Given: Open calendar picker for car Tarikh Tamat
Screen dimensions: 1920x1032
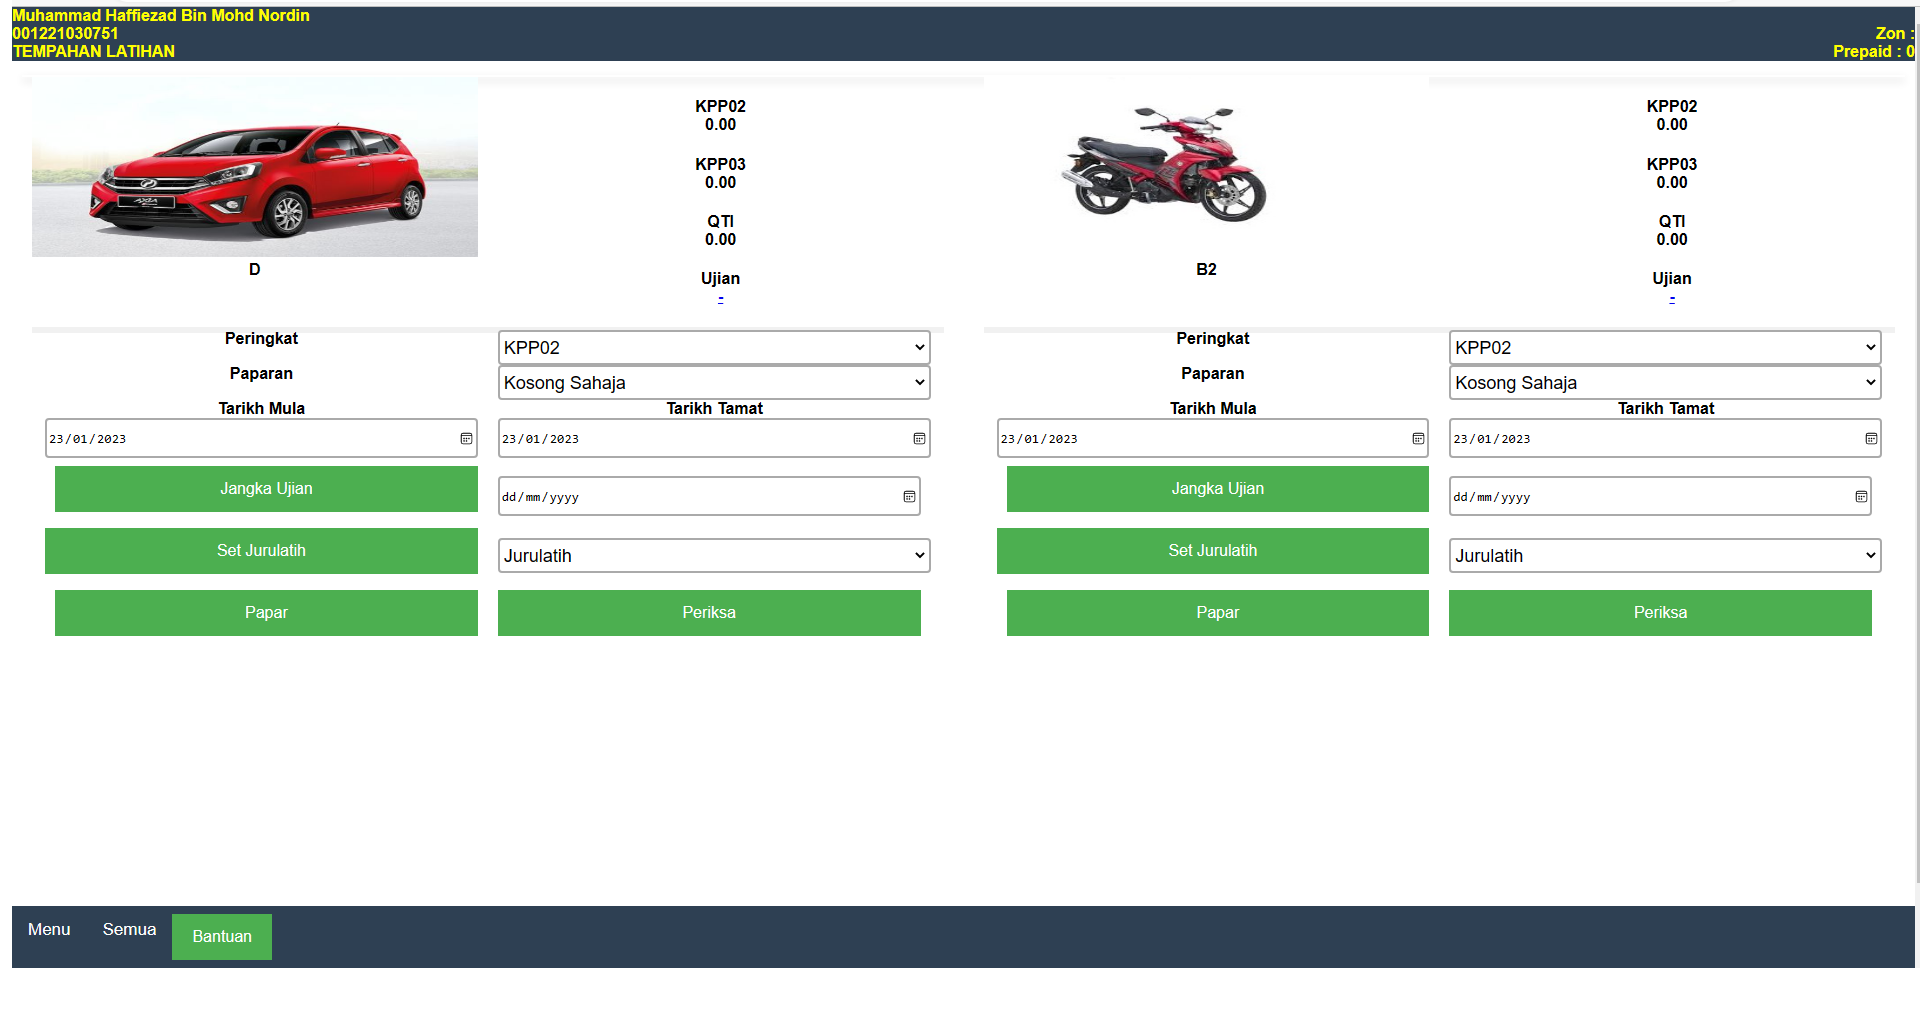Looking at the screenshot, I should (919, 439).
